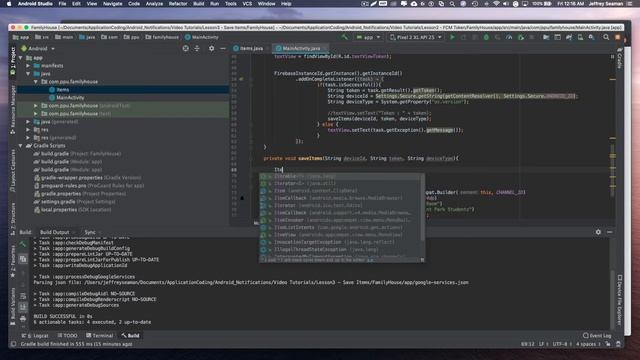Screen dimensions: 640x360
Task: Start debugging with the green bug icon
Action: 486,37
